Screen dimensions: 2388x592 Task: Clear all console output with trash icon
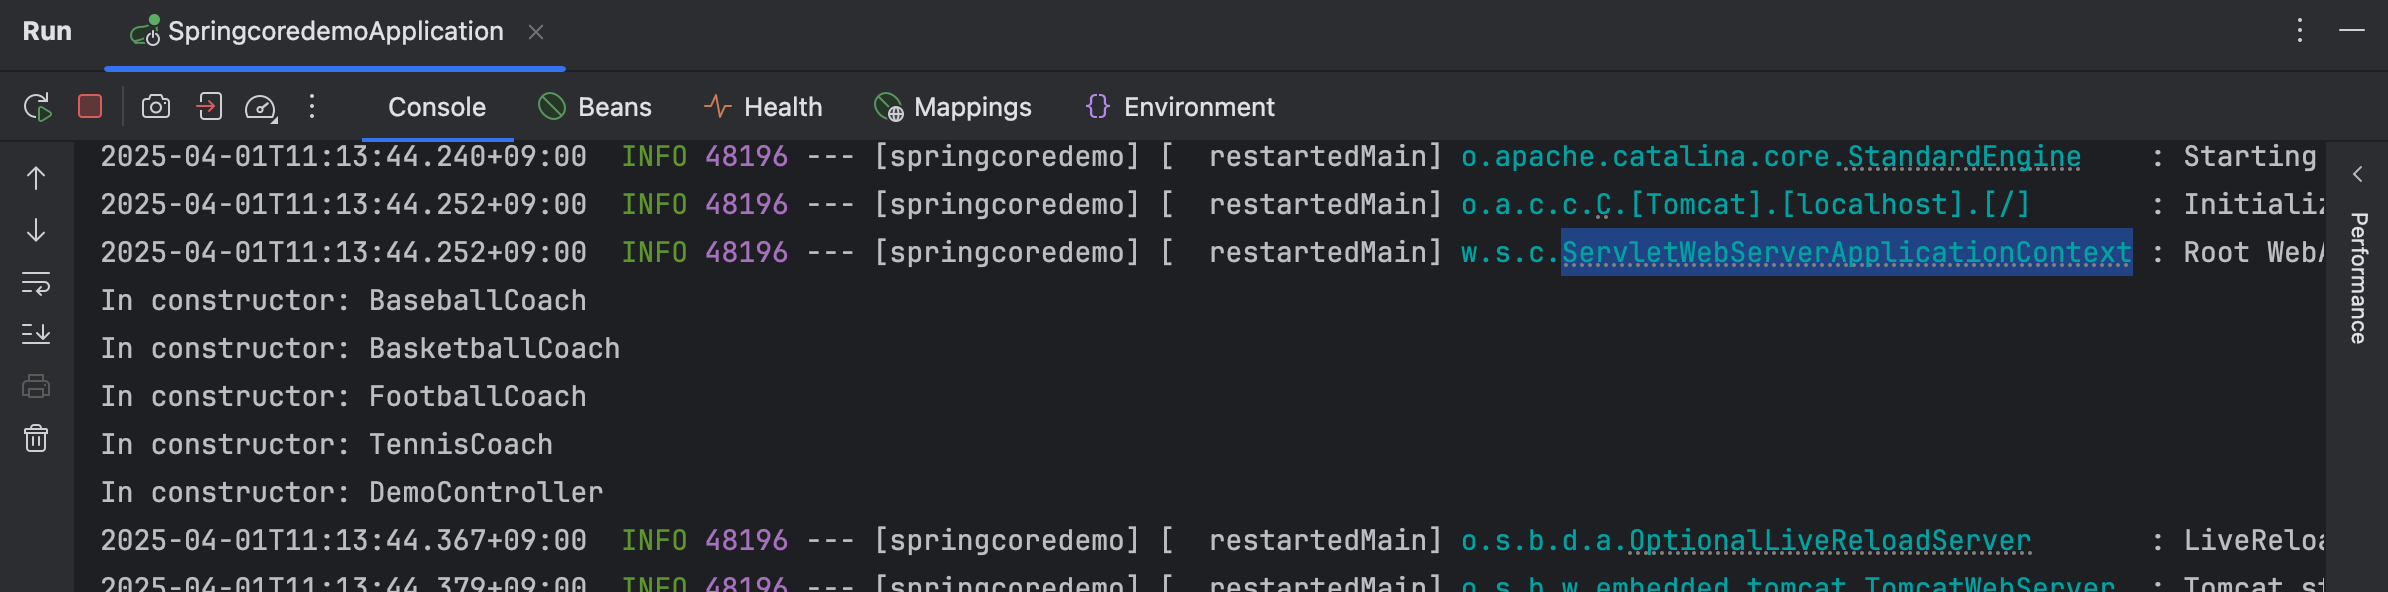pos(36,439)
